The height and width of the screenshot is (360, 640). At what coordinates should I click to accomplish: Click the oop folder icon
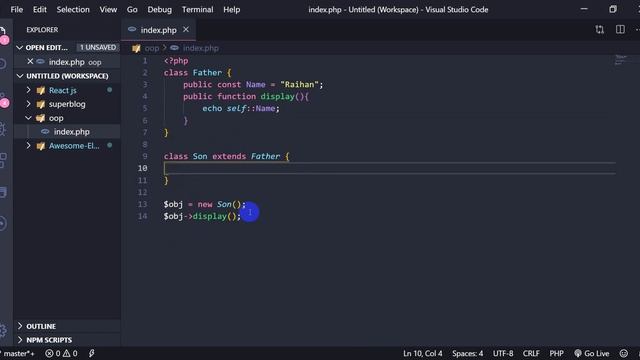[40, 118]
